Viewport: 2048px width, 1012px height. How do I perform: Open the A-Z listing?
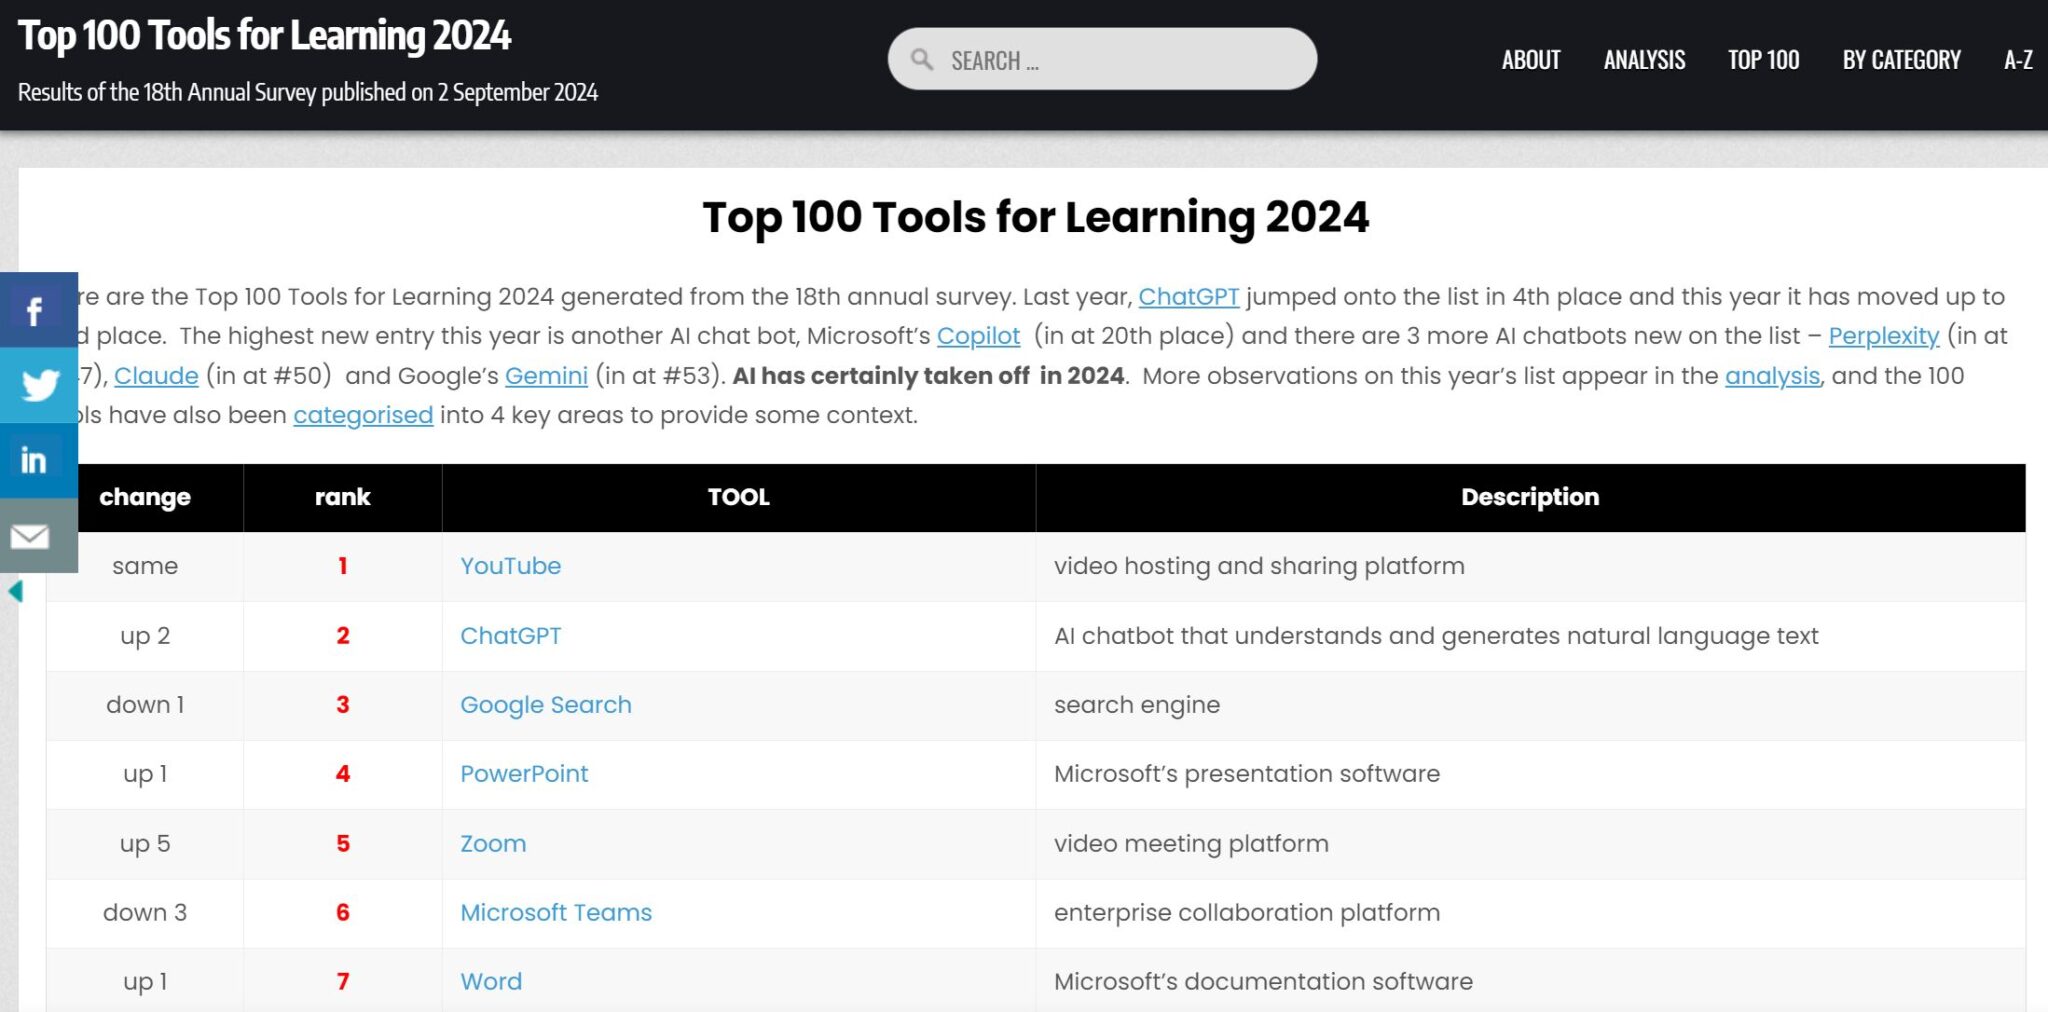pos(2017,60)
